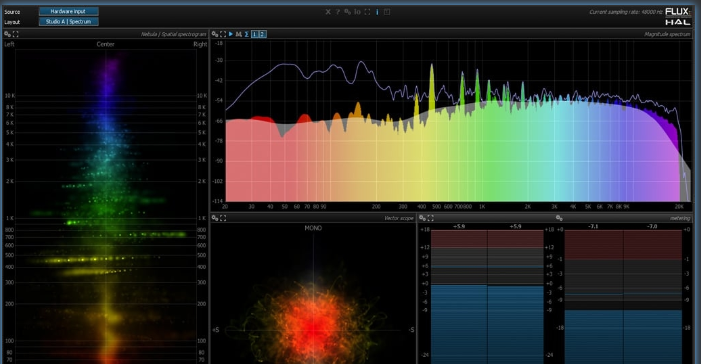Click the -114 dB label on spectrum scale
Image resolution: width=701 pixels, height=364 pixels.
pyautogui.click(x=218, y=201)
